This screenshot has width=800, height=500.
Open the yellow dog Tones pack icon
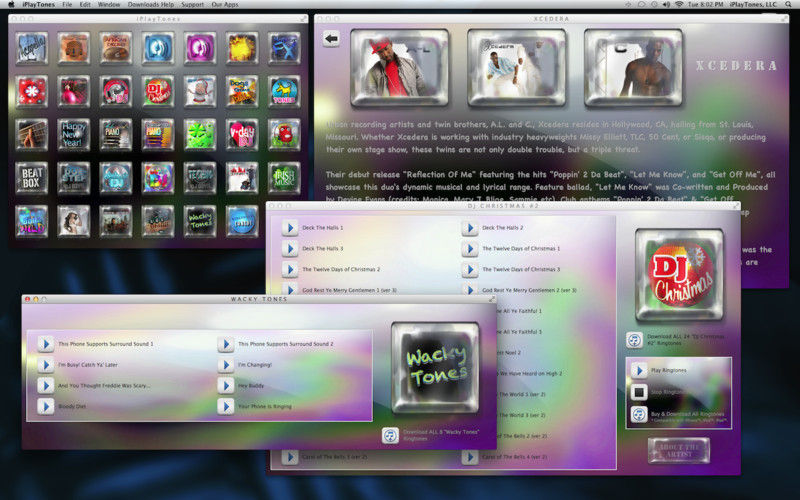pos(284,91)
